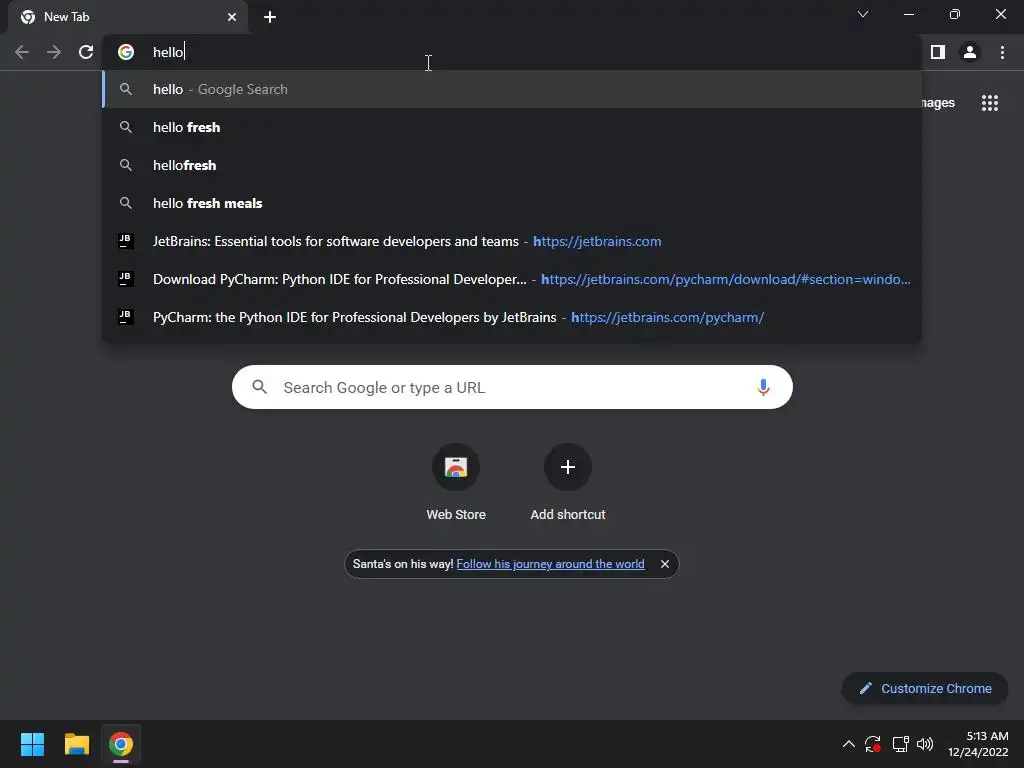
Task: Select the 'hello - Google Search' suggestion
Action: [x=512, y=89]
